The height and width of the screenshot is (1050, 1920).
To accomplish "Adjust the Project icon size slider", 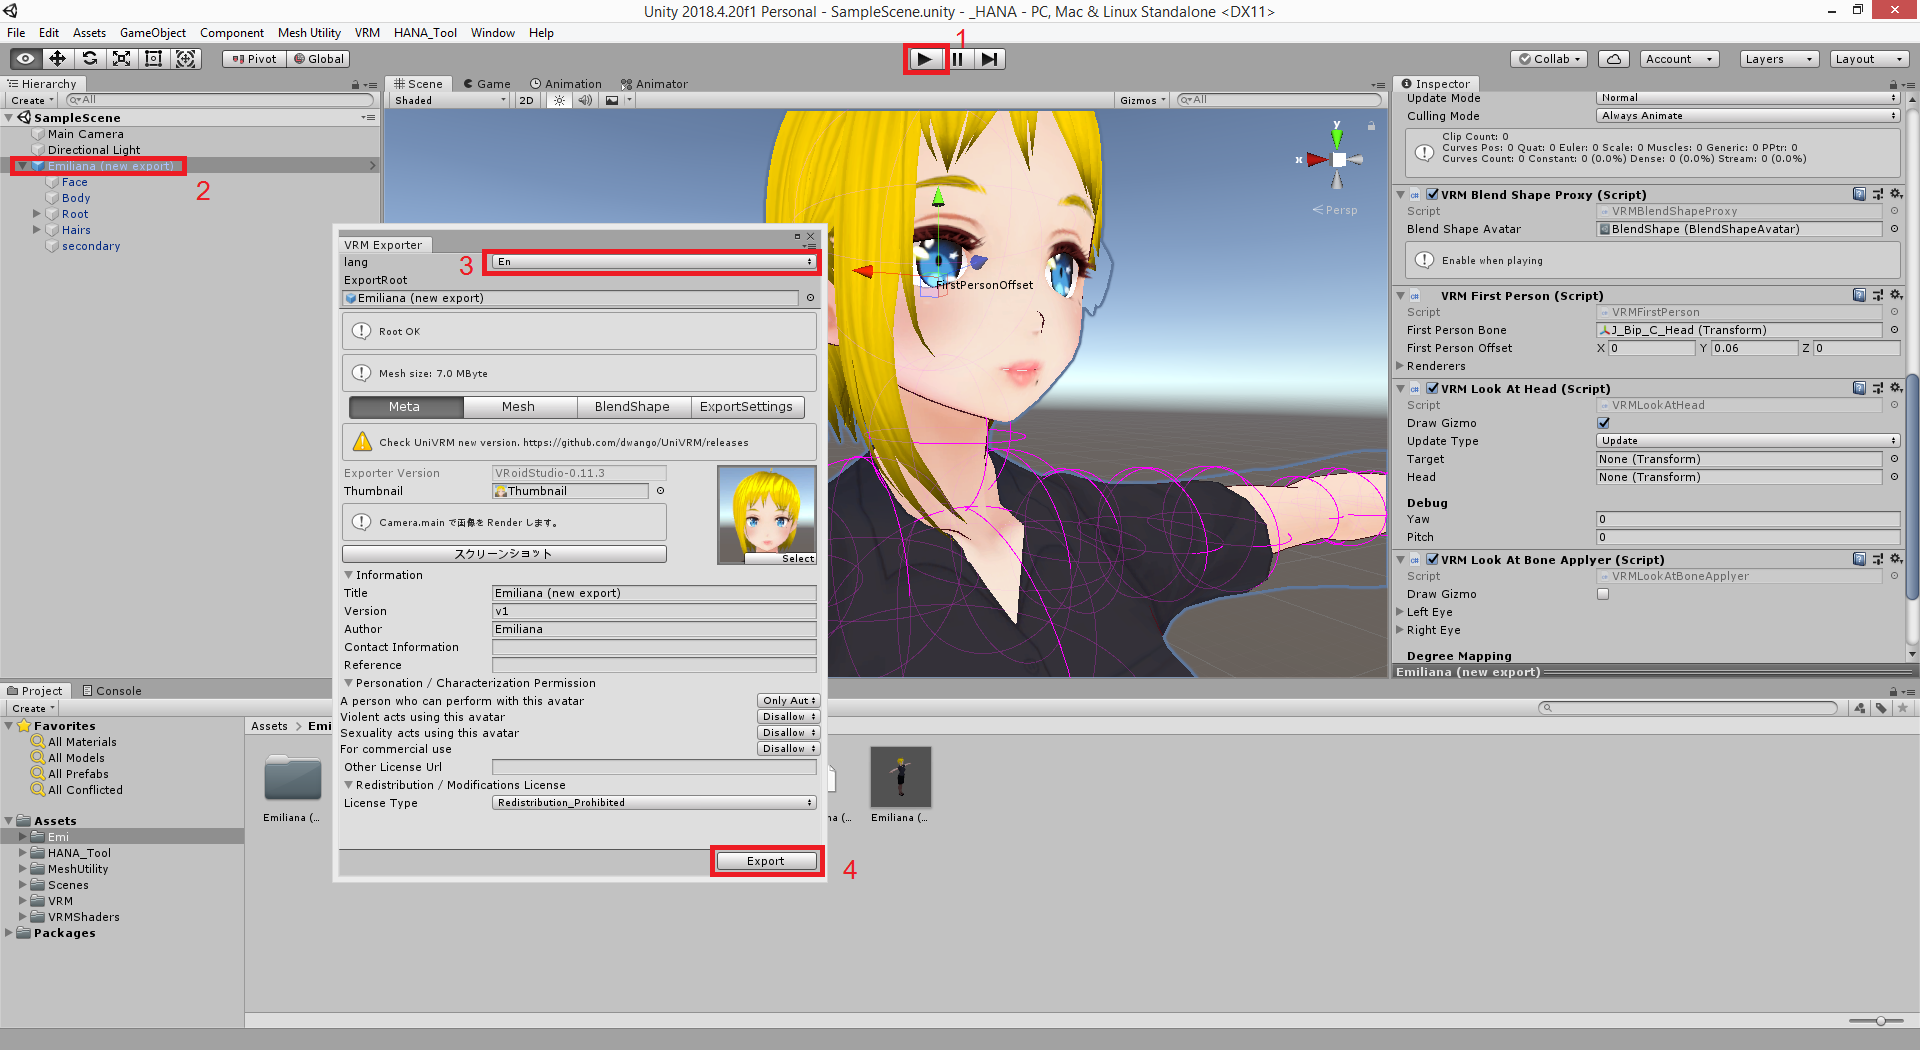I will coord(1880,1021).
